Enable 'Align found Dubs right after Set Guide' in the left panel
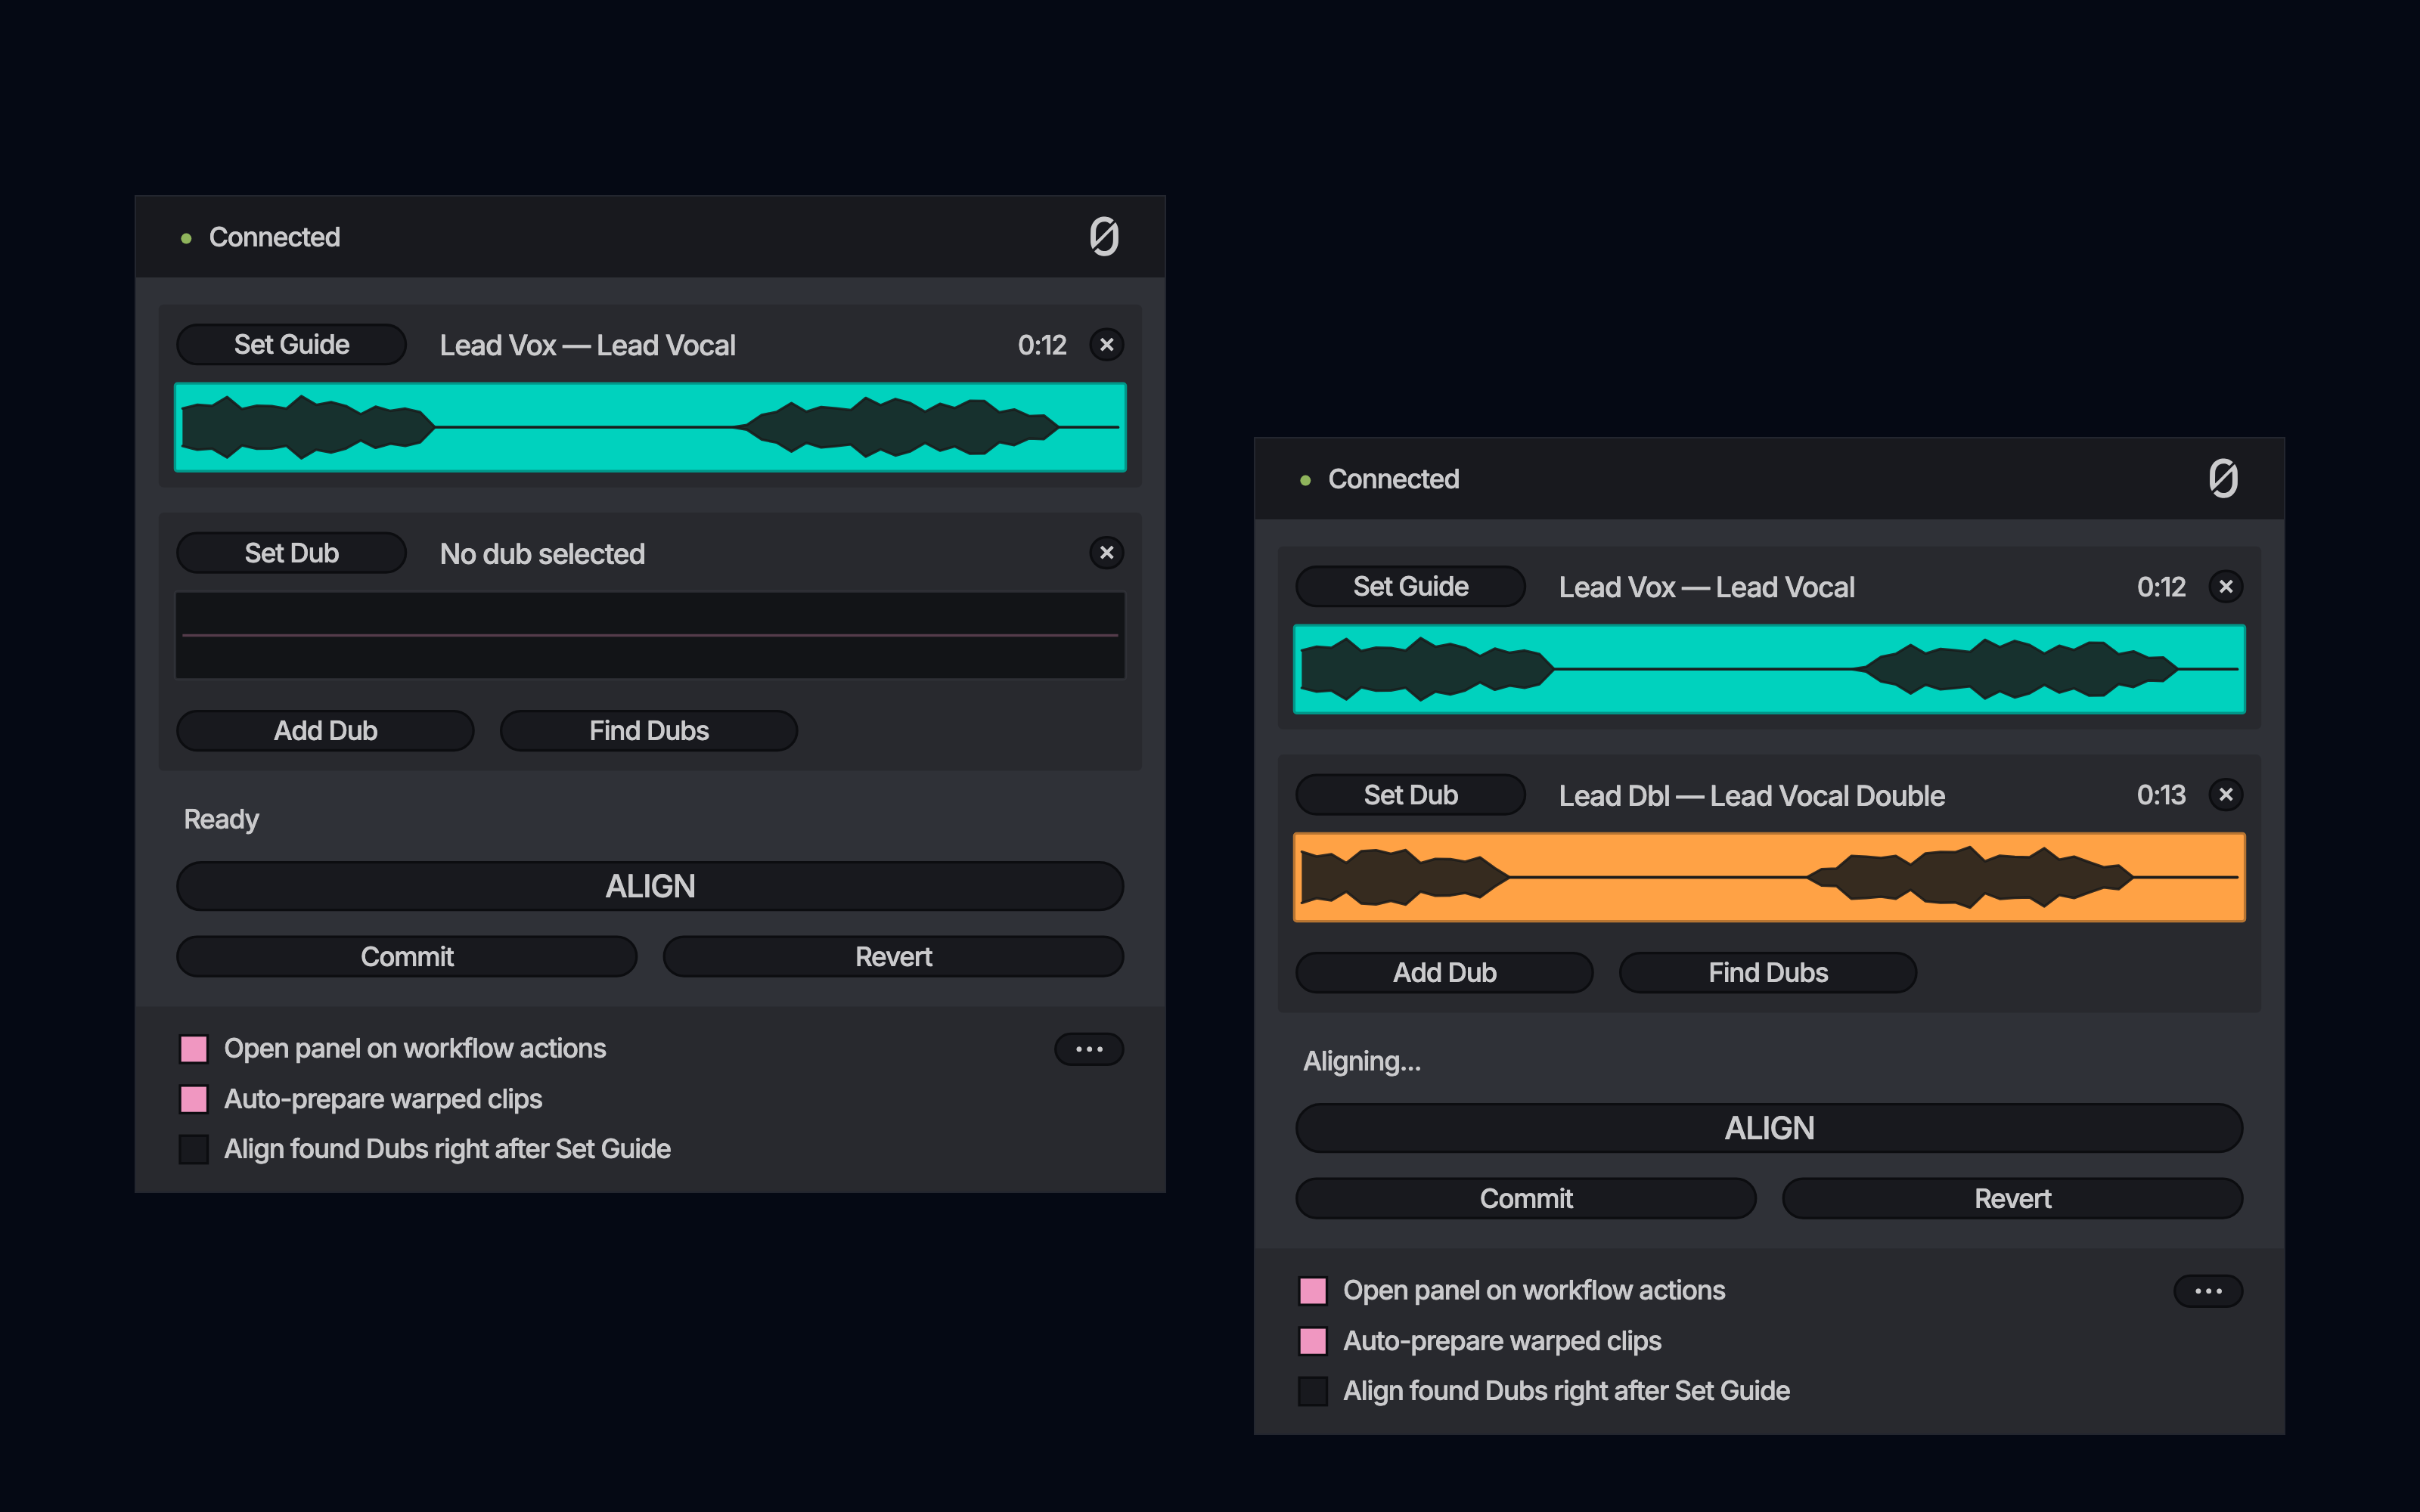Image resolution: width=2420 pixels, height=1512 pixels. coord(194,1149)
